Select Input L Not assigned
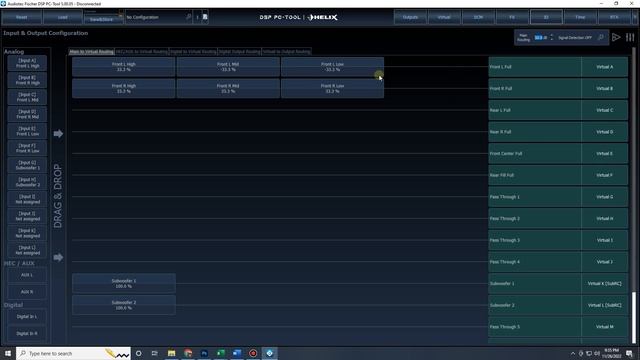Image resolution: width=640 pixels, height=360 pixels. (x=27, y=250)
